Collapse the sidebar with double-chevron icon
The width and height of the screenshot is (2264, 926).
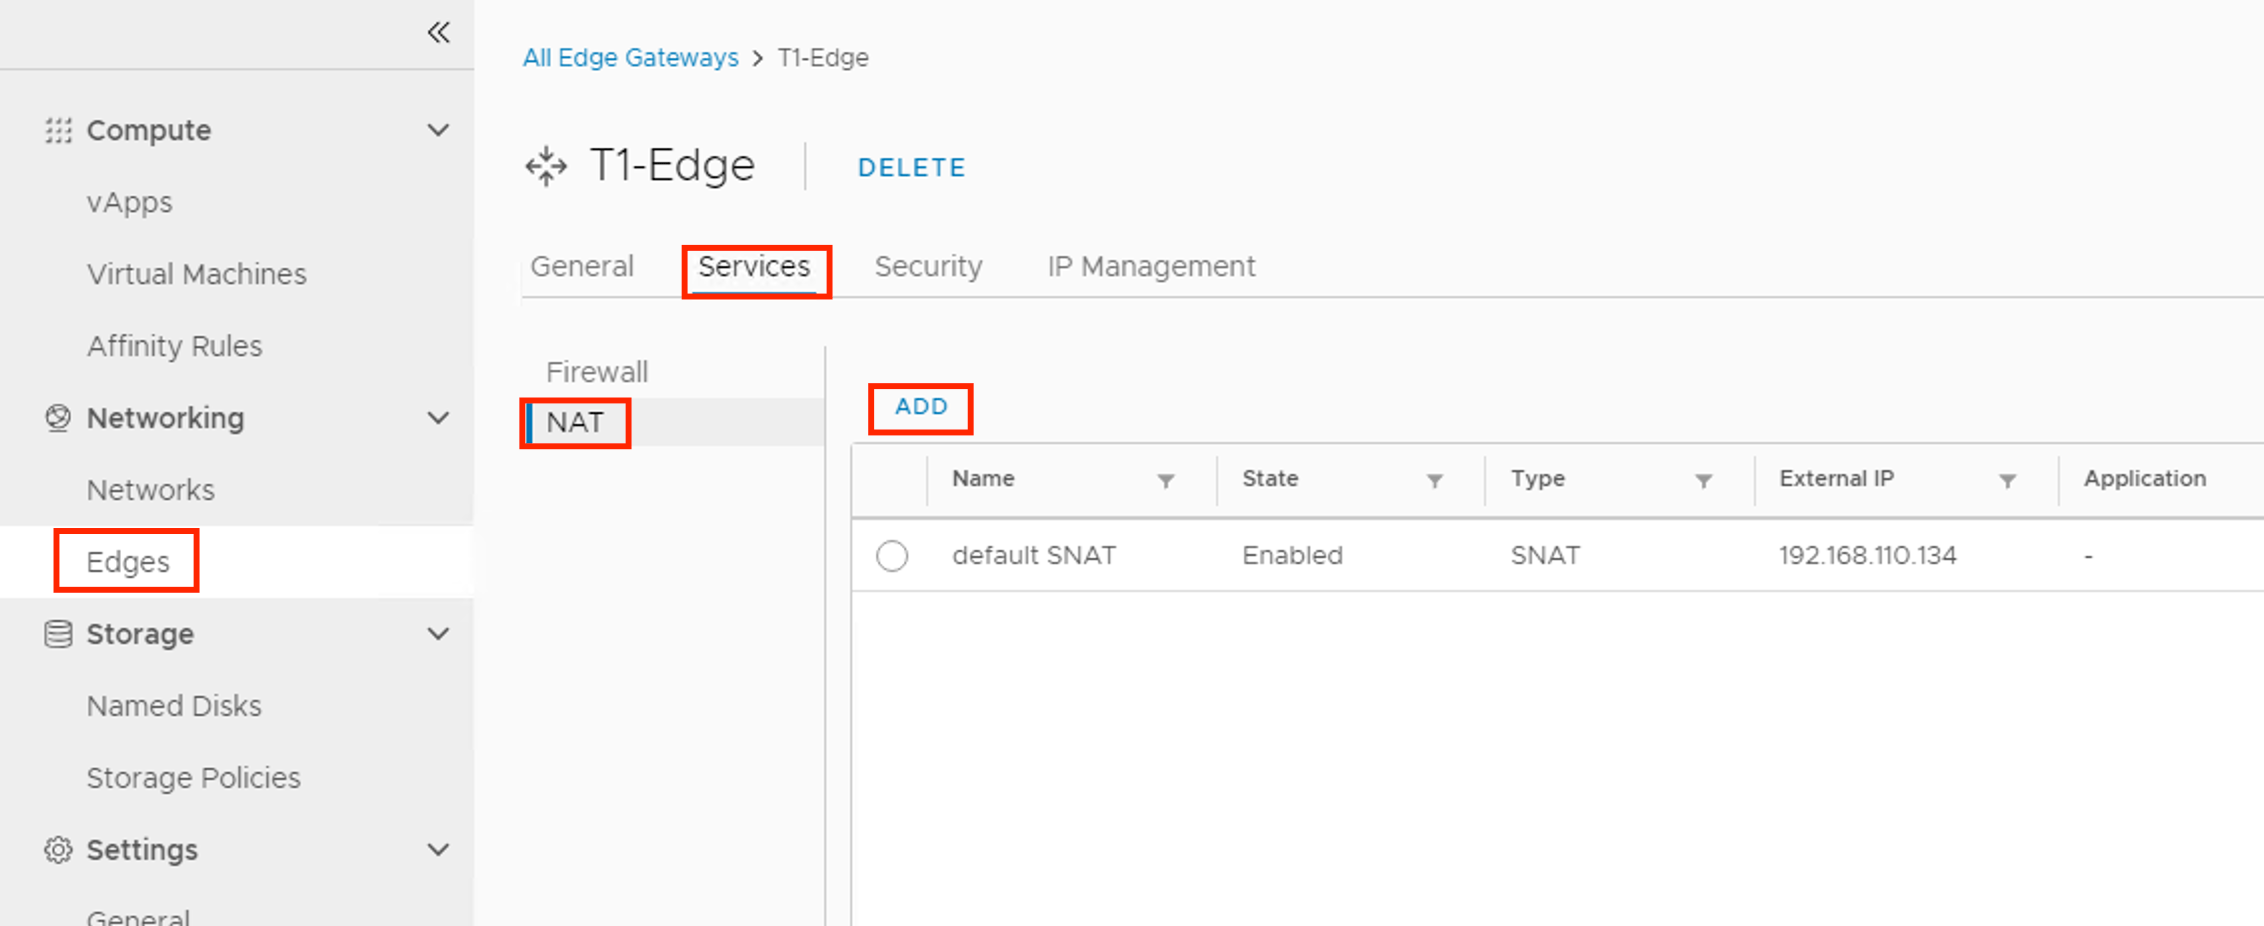pos(438,33)
